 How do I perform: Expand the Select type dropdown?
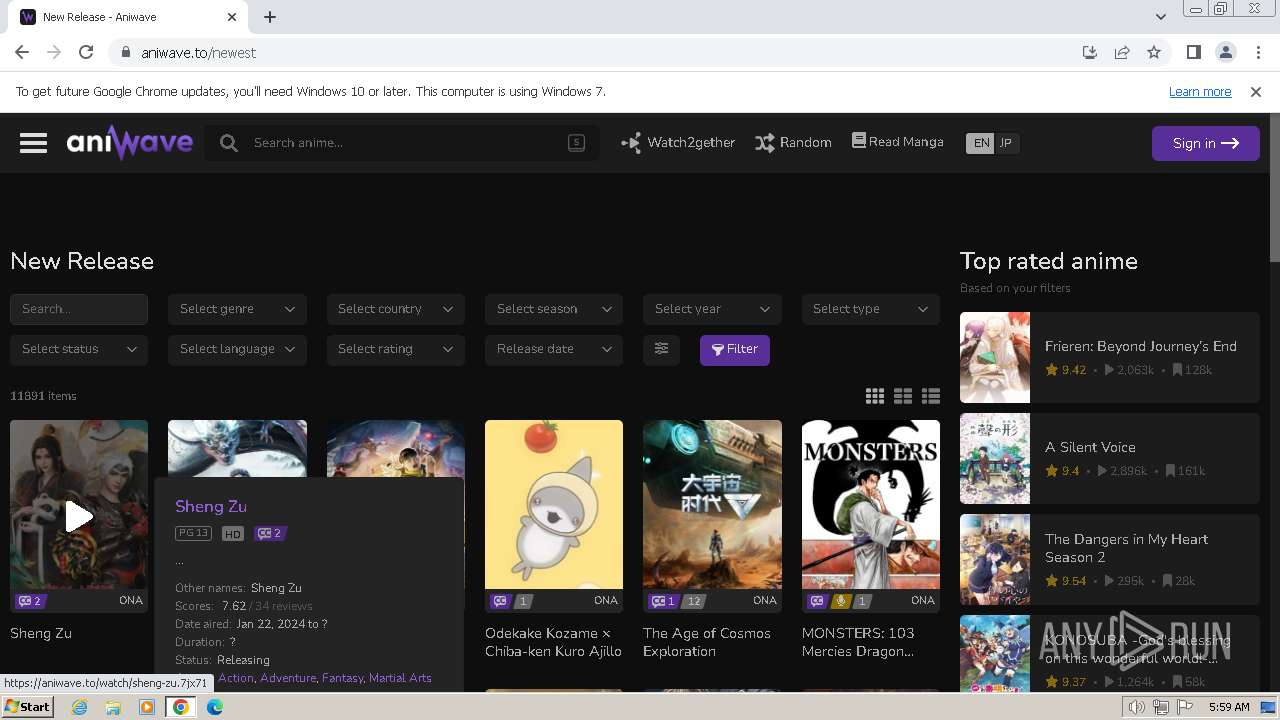pos(871,309)
